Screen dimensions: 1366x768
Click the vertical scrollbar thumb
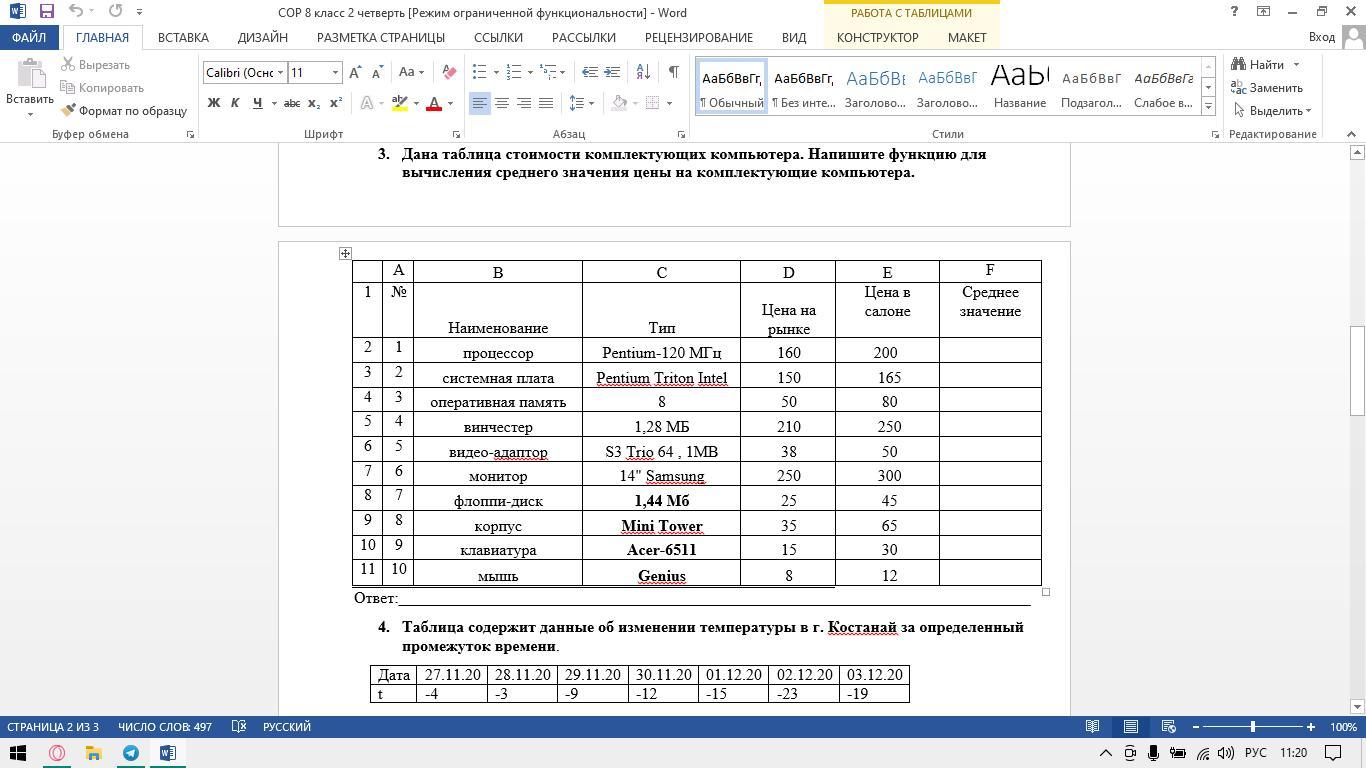(1357, 370)
